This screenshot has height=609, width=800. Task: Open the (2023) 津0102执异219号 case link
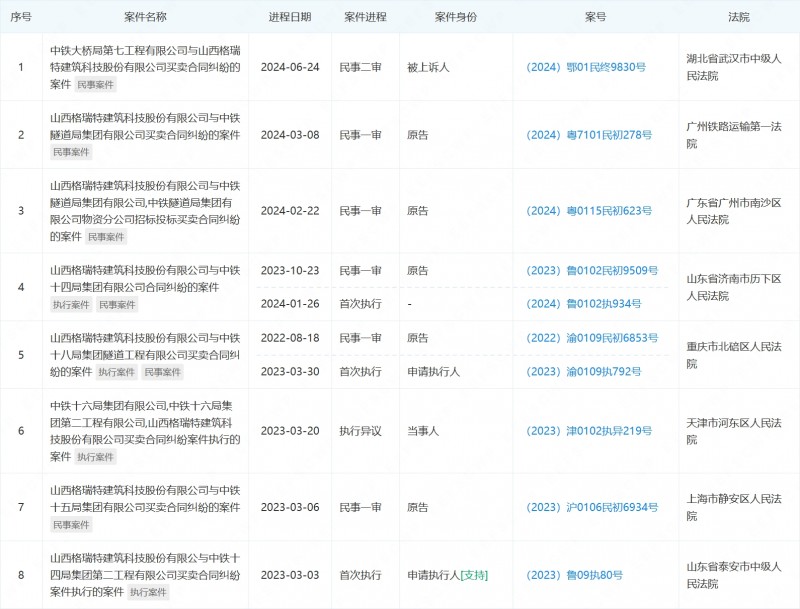[x=588, y=430]
